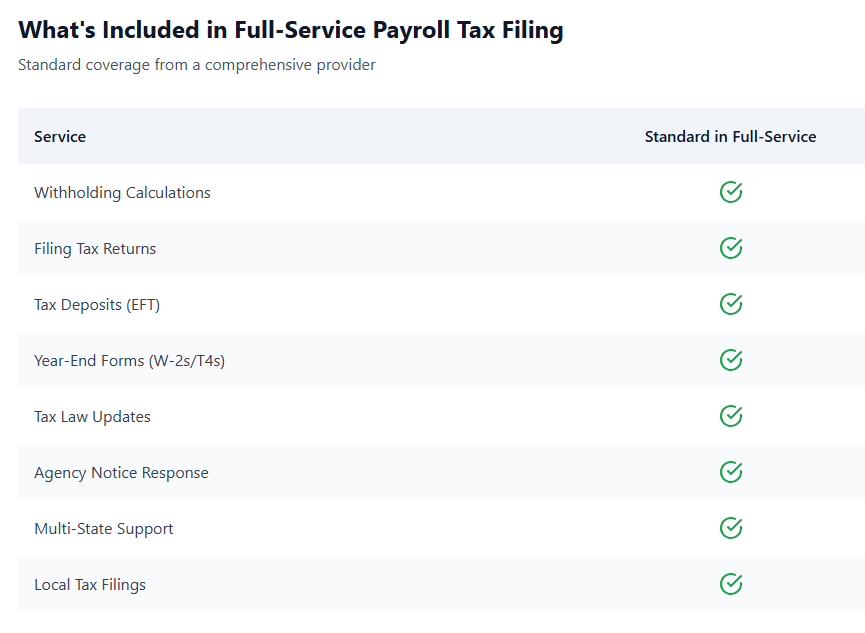Select the Year-End Forms (W-2s/T4s) label
The height and width of the screenshot is (633, 865).
[x=129, y=360]
